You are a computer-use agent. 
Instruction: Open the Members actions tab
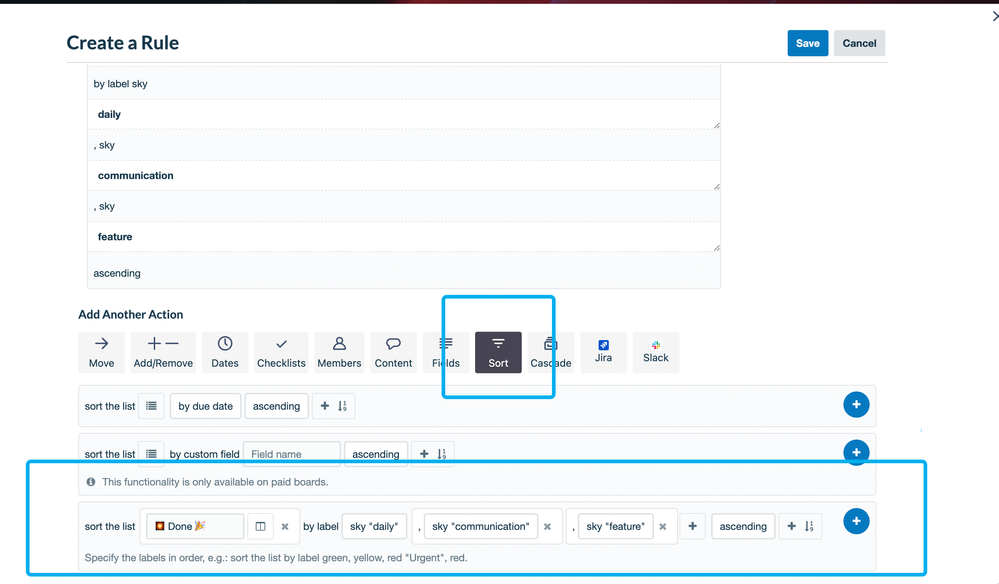tap(339, 352)
